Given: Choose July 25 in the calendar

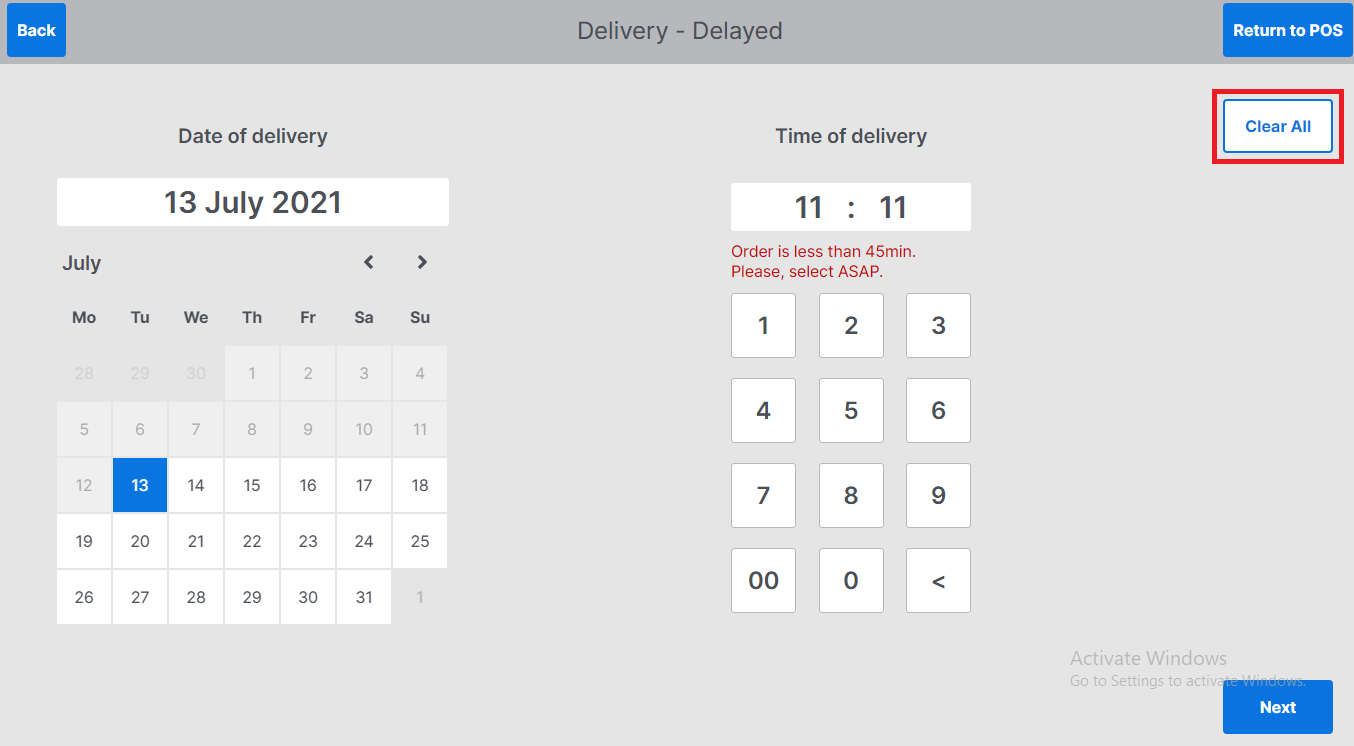Looking at the screenshot, I should point(420,541).
